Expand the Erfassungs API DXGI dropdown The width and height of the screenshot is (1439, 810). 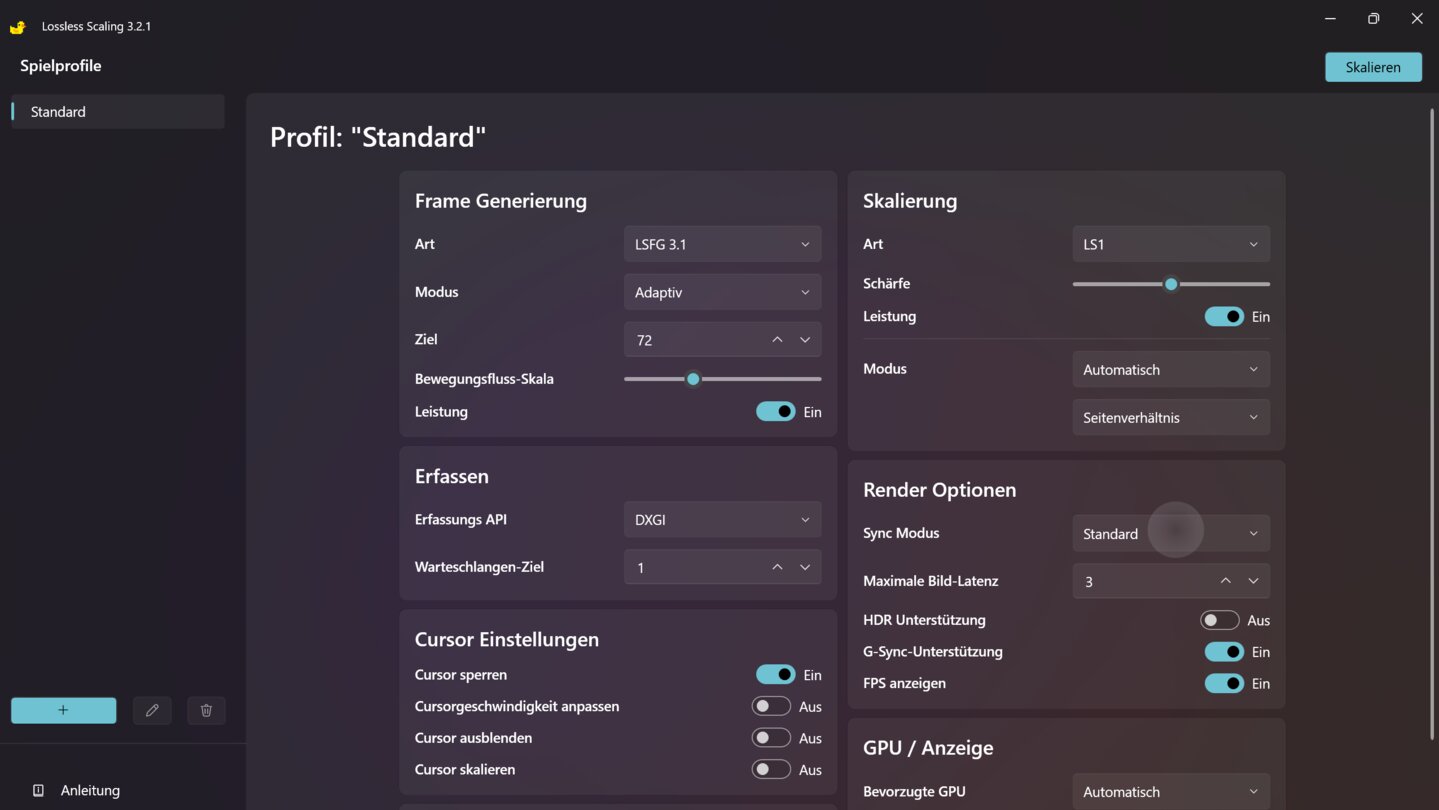(722, 520)
